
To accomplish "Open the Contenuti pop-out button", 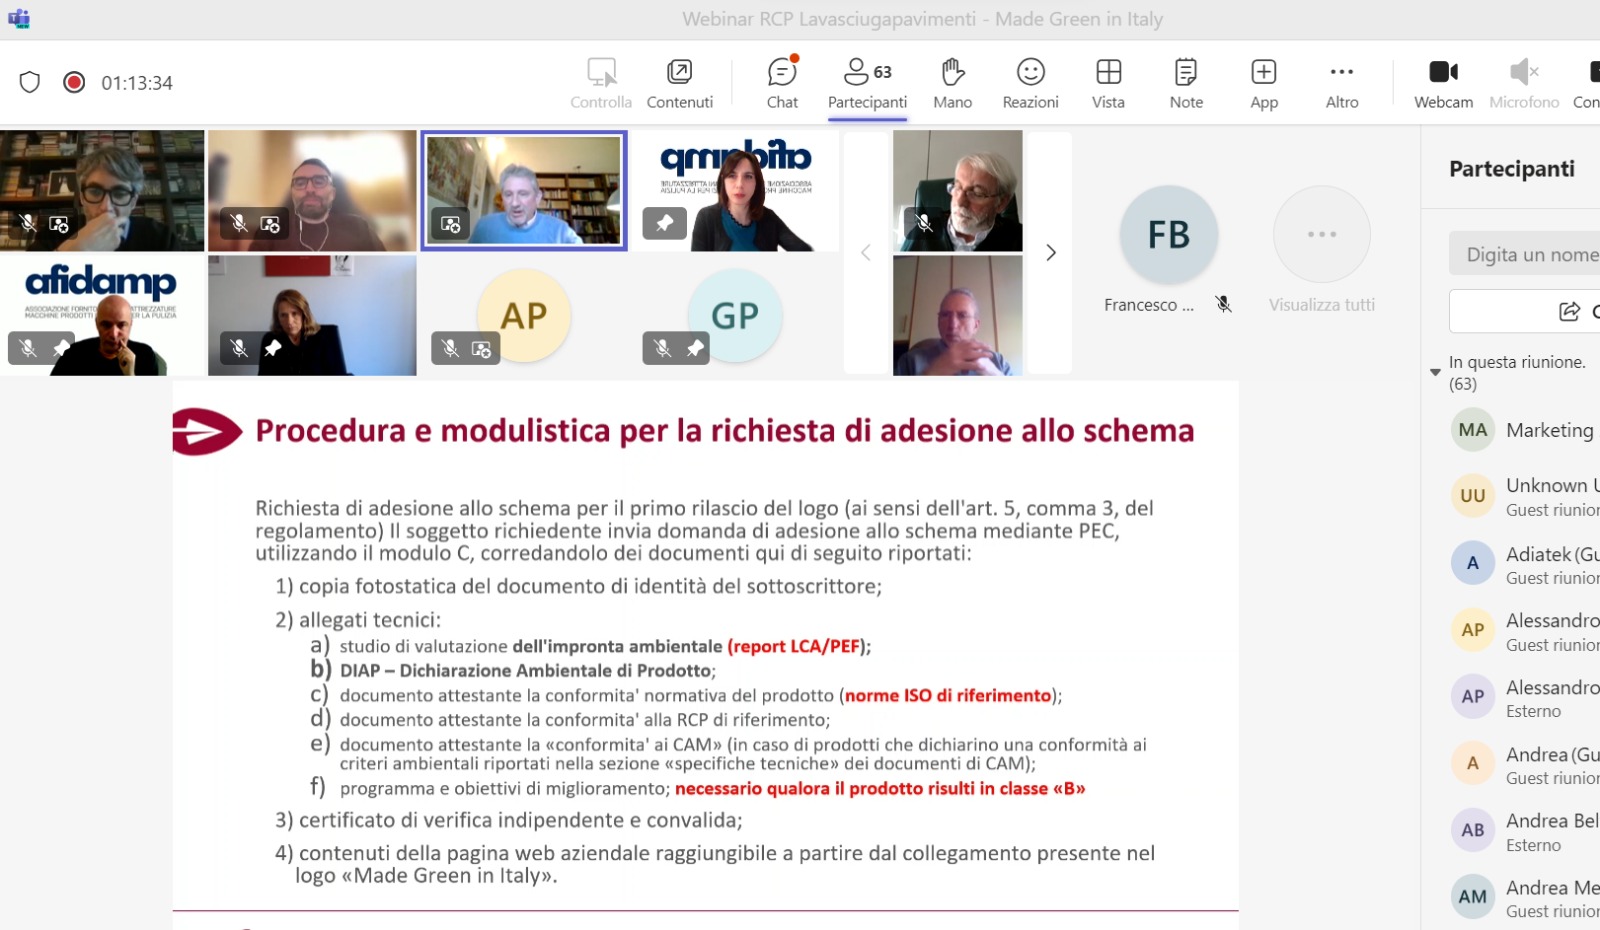I will (x=680, y=83).
